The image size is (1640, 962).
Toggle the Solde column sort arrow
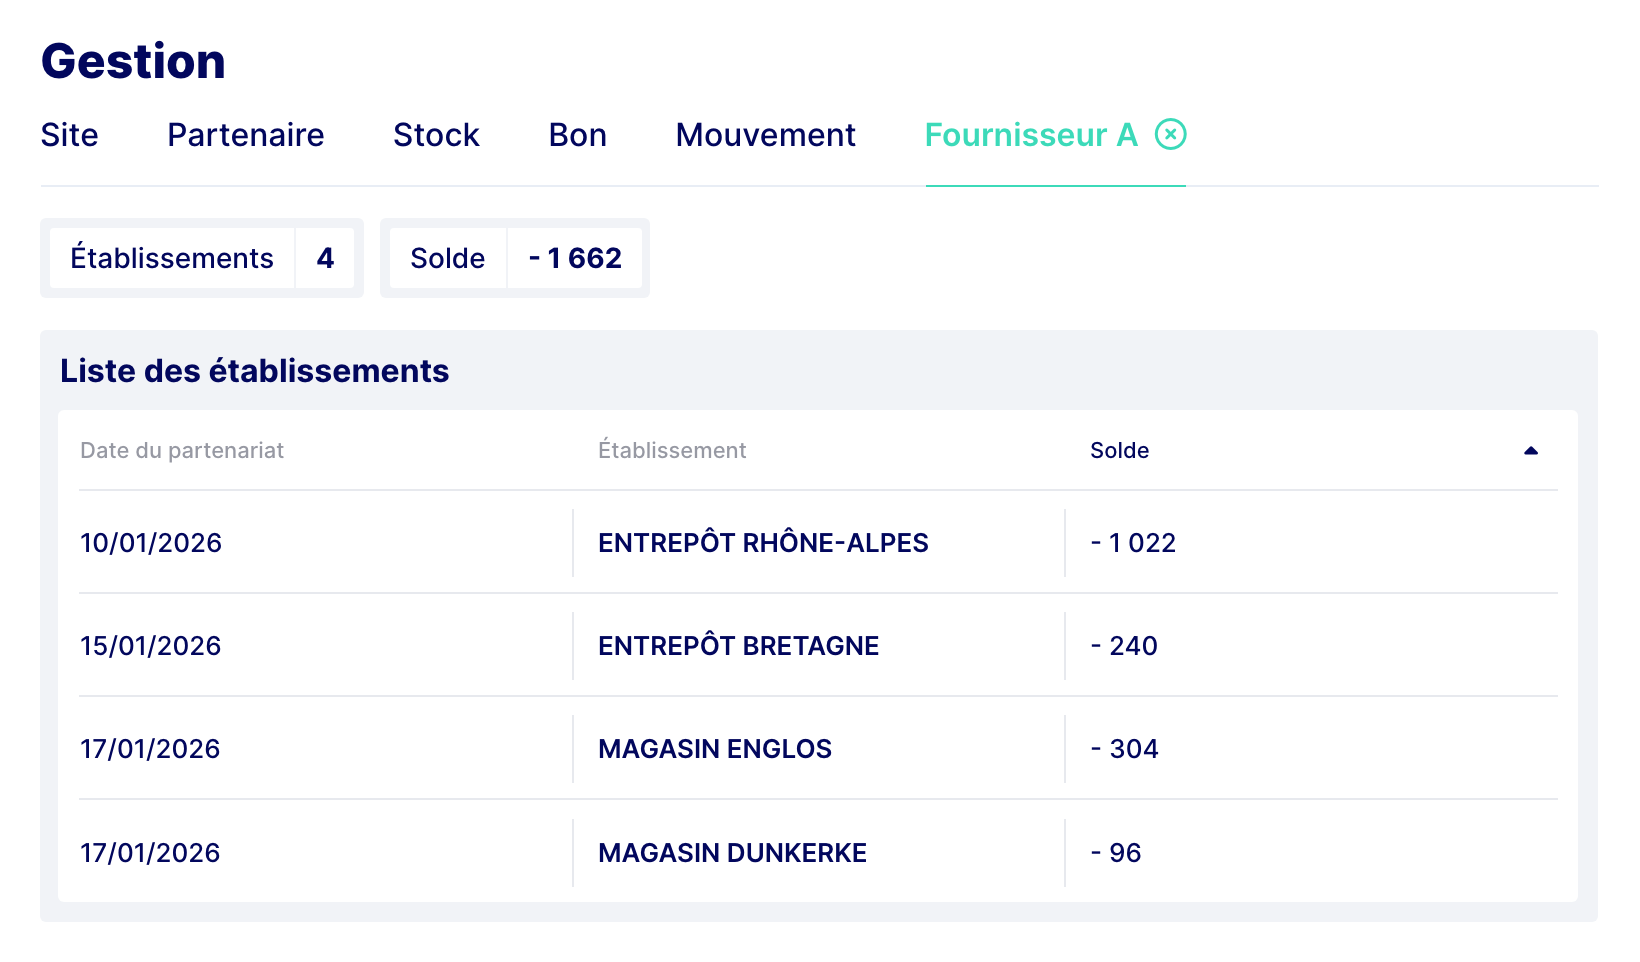click(1530, 451)
